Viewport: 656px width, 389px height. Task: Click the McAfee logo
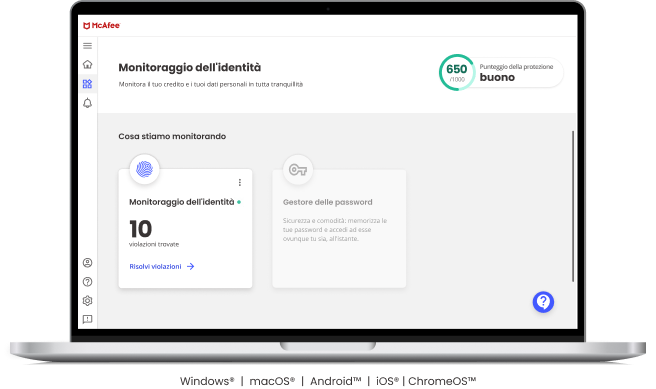tap(101, 26)
